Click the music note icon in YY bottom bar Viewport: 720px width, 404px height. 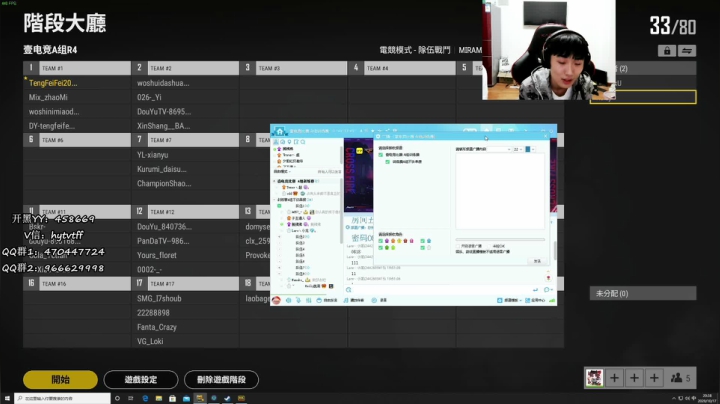point(346,300)
